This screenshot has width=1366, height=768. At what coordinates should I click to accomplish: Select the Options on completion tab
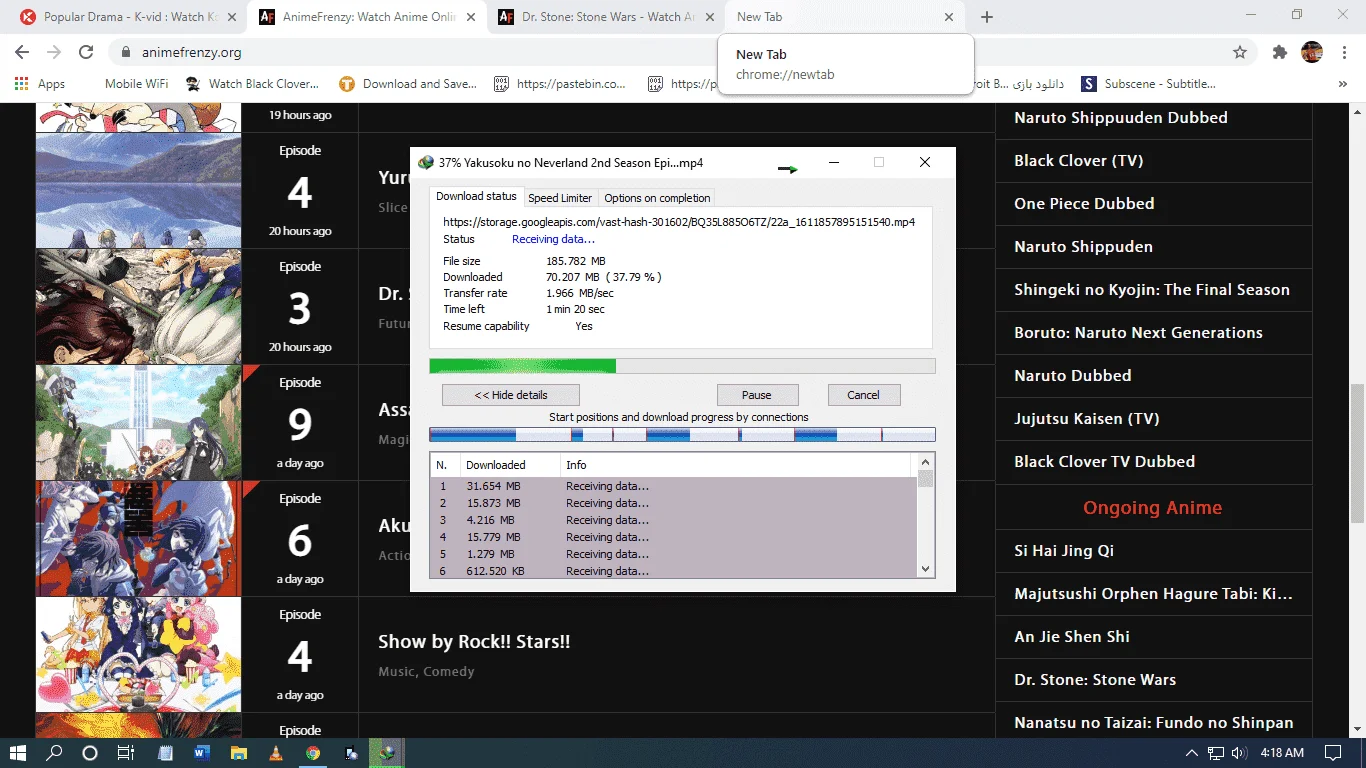point(657,198)
